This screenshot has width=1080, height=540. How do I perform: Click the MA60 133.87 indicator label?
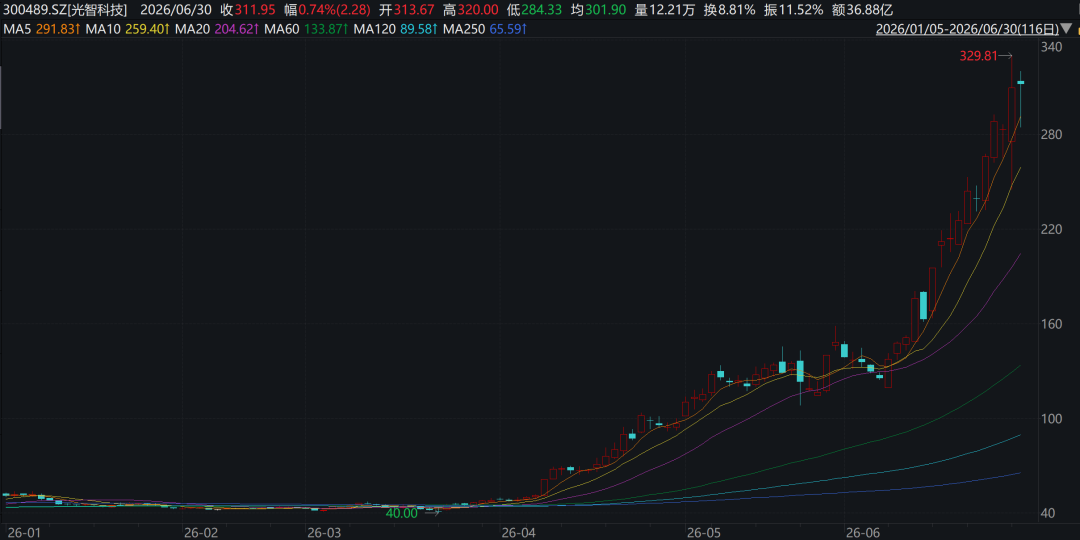(309, 29)
